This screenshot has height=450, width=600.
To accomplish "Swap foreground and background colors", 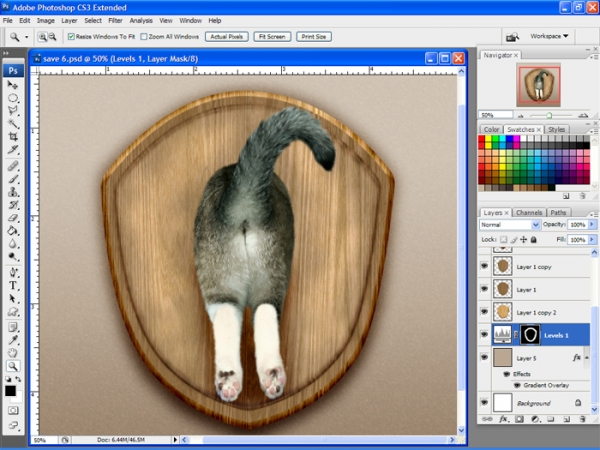I will click(x=18, y=379).
